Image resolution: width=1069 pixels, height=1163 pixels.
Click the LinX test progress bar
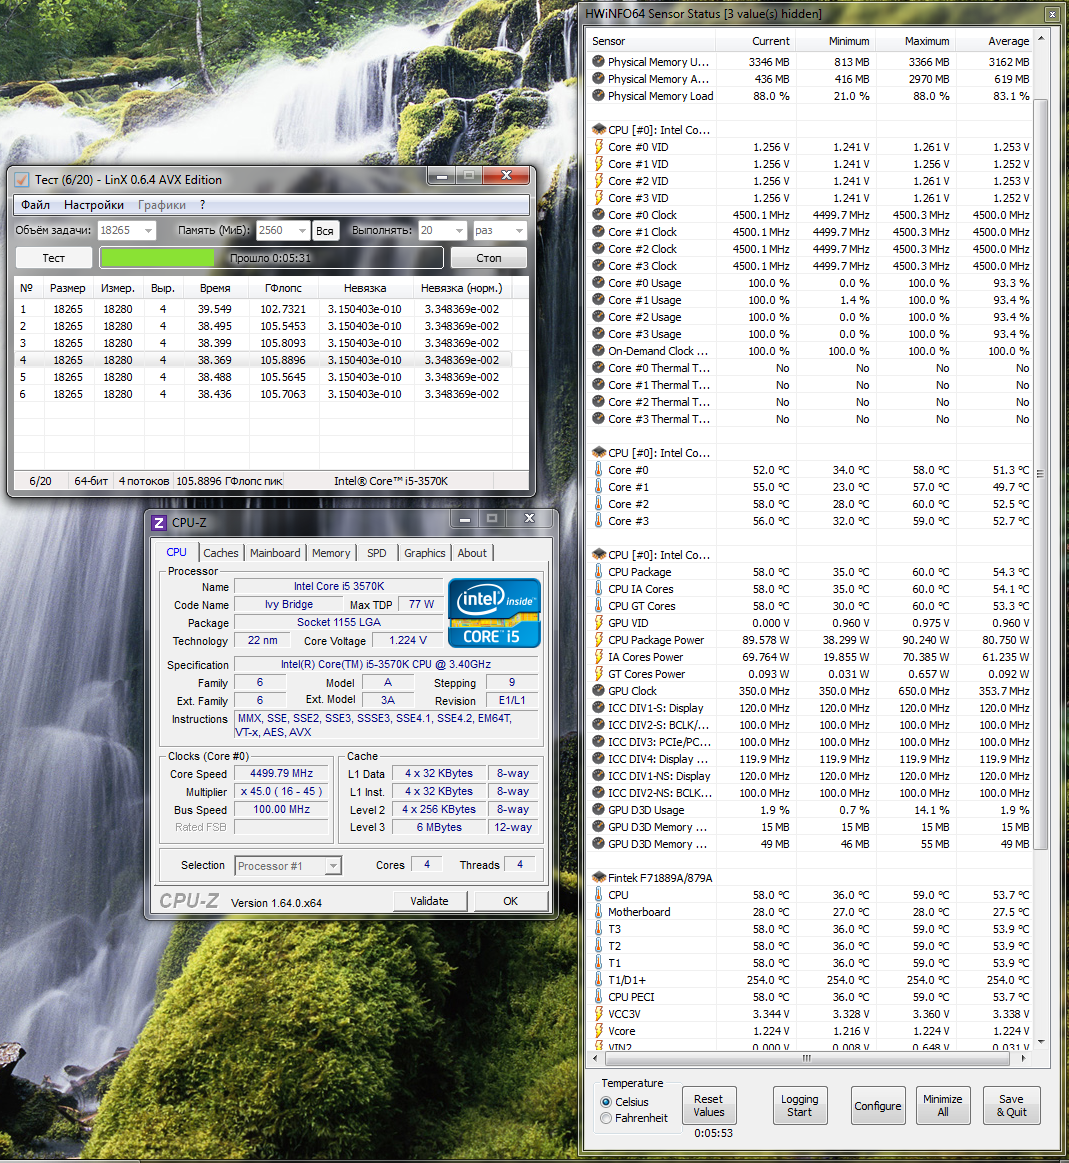[x=272, y=257]
